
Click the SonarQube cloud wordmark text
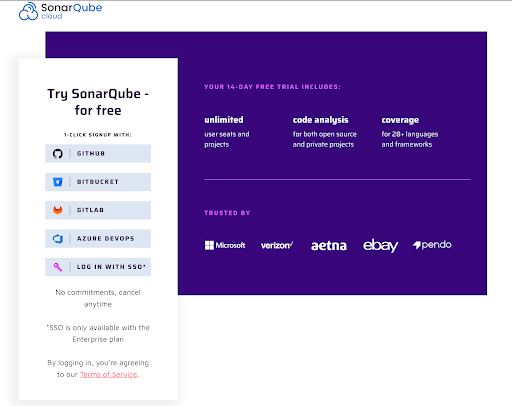[x=72, y=11]
